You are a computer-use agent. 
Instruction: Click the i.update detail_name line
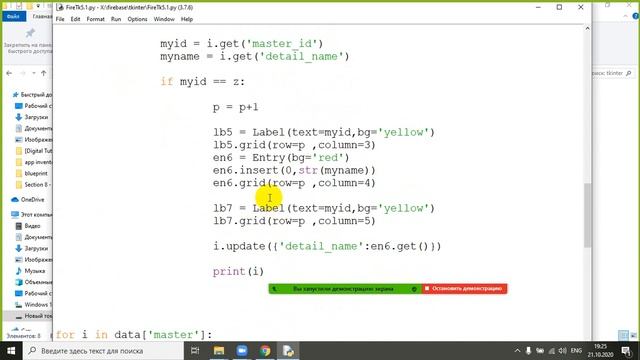(327, 247)
